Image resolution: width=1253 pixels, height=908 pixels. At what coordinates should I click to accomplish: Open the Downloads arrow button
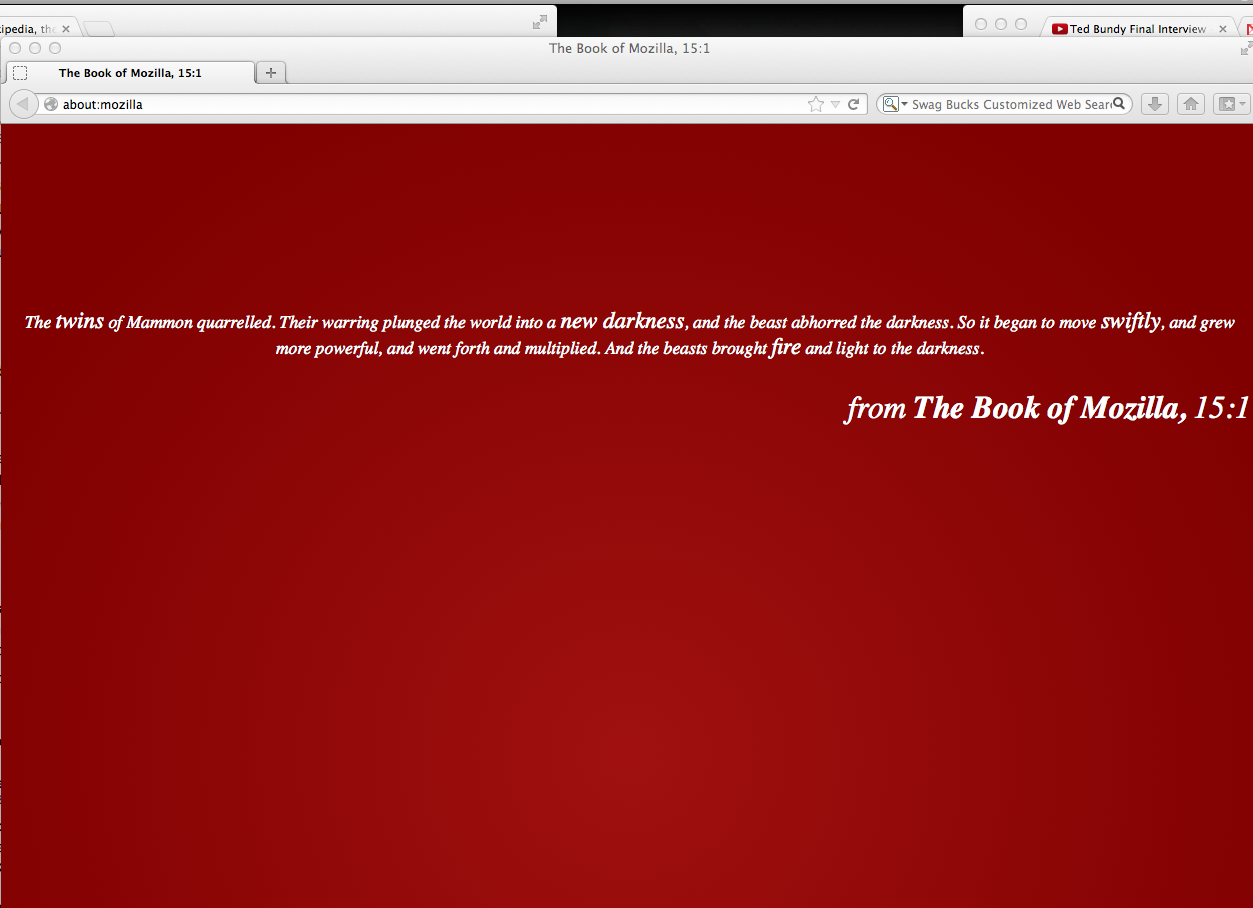point(1155,104)
